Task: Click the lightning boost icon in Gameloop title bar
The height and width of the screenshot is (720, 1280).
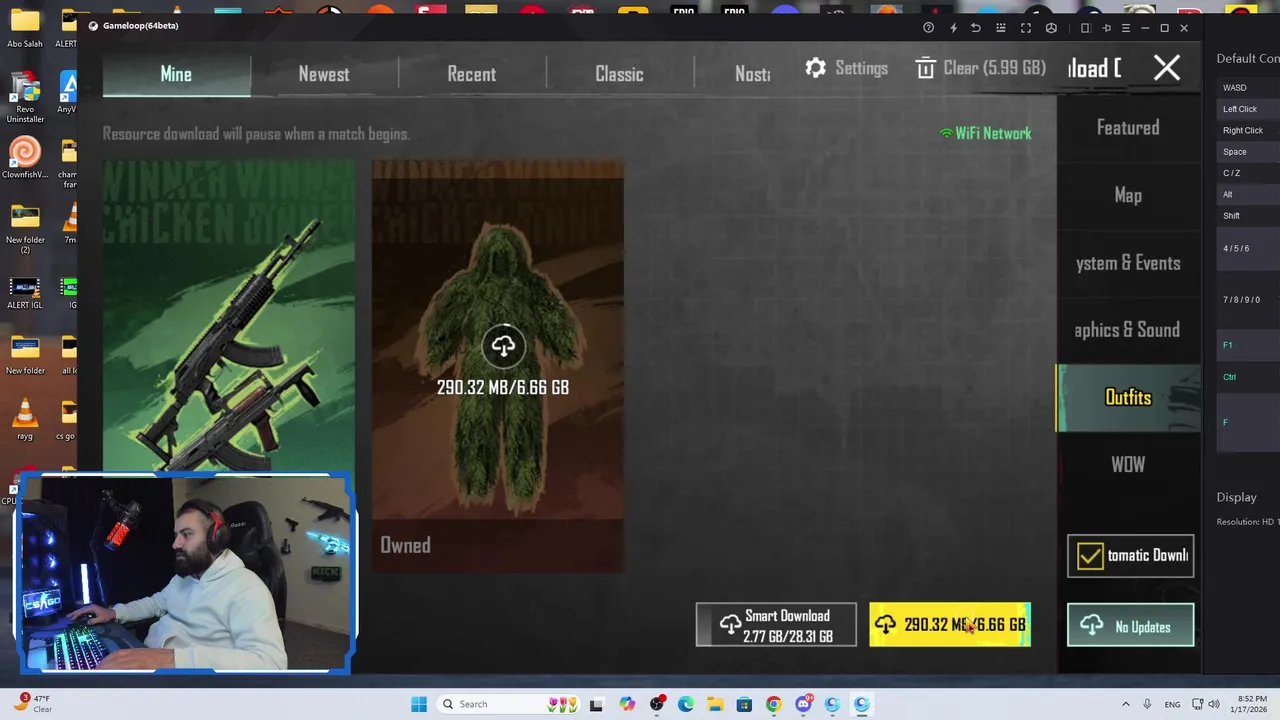Action: tap(953, 28)
